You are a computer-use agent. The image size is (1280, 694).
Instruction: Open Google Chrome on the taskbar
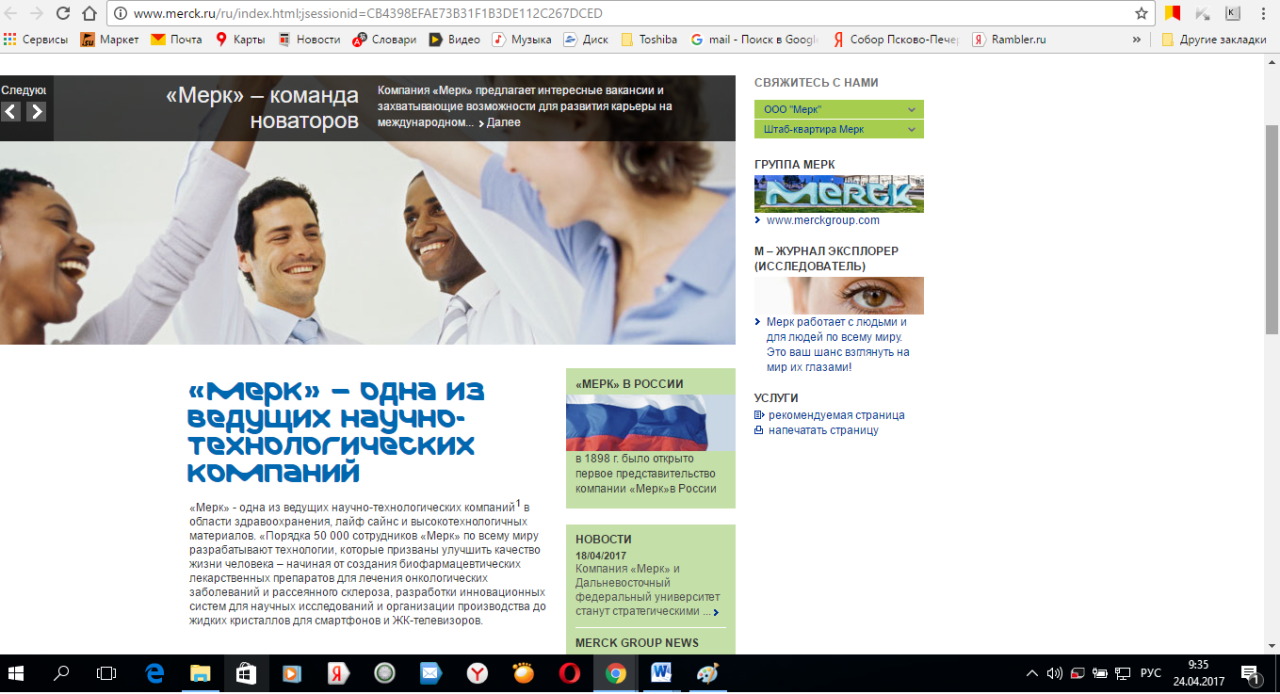[x=615, y=673]
